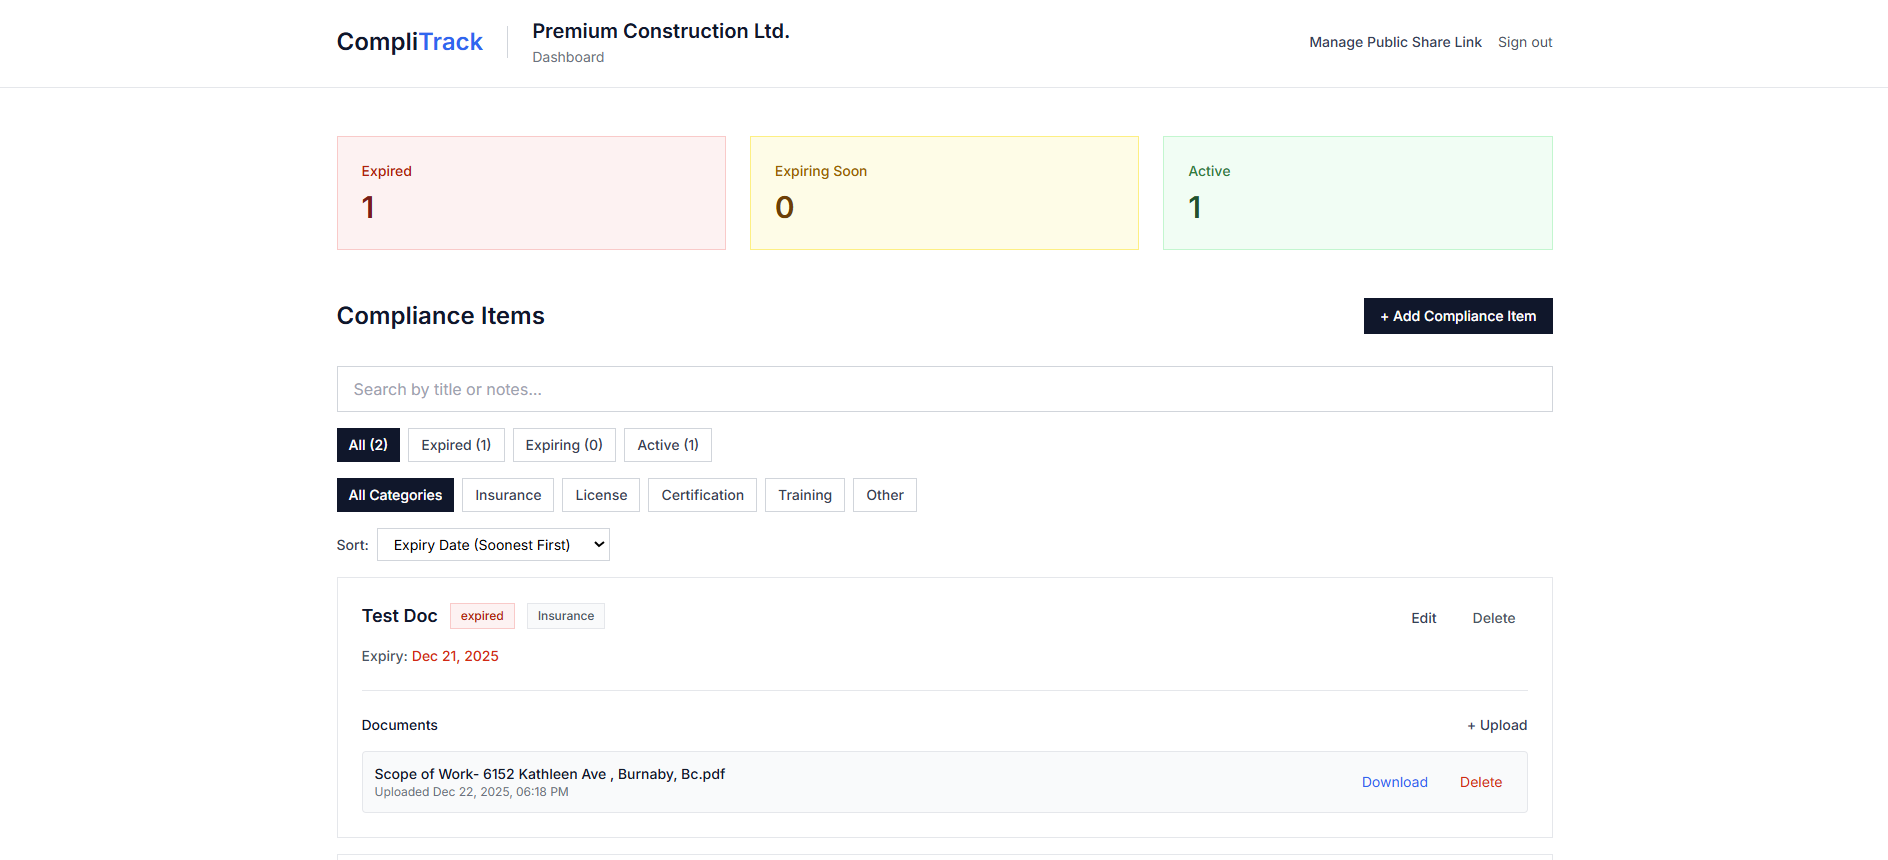This screenshot has width=1888, height=860.
Task: Select All Categories filter
Action: coord(395,494)
